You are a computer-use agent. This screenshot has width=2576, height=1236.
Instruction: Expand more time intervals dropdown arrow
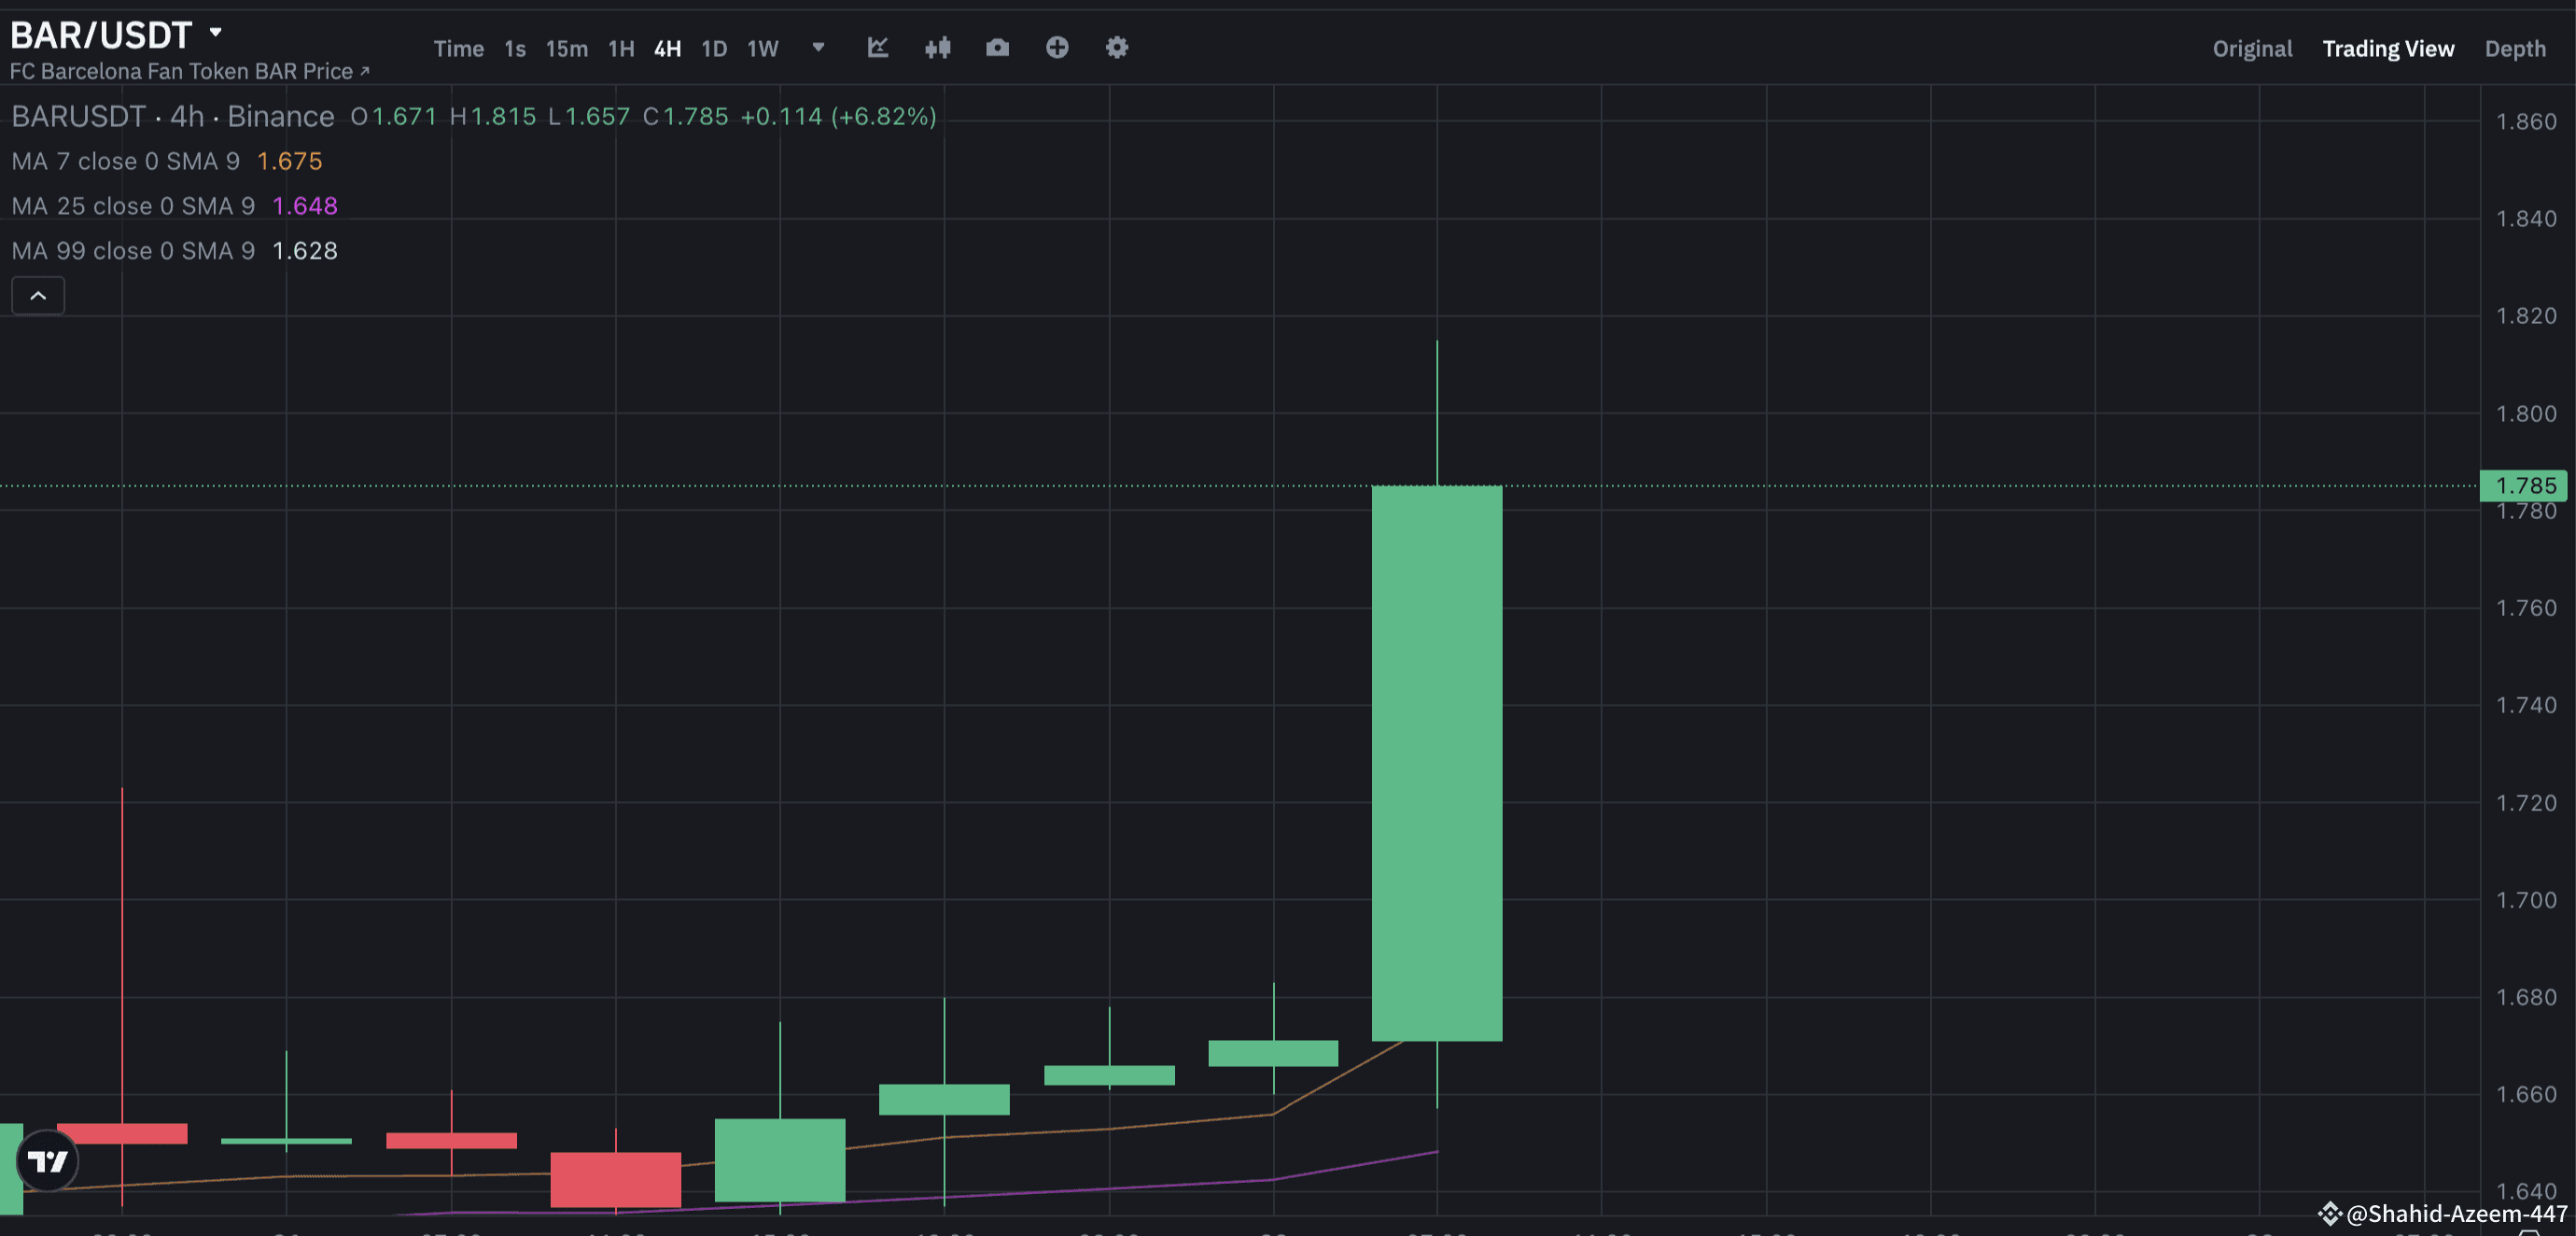818,47
